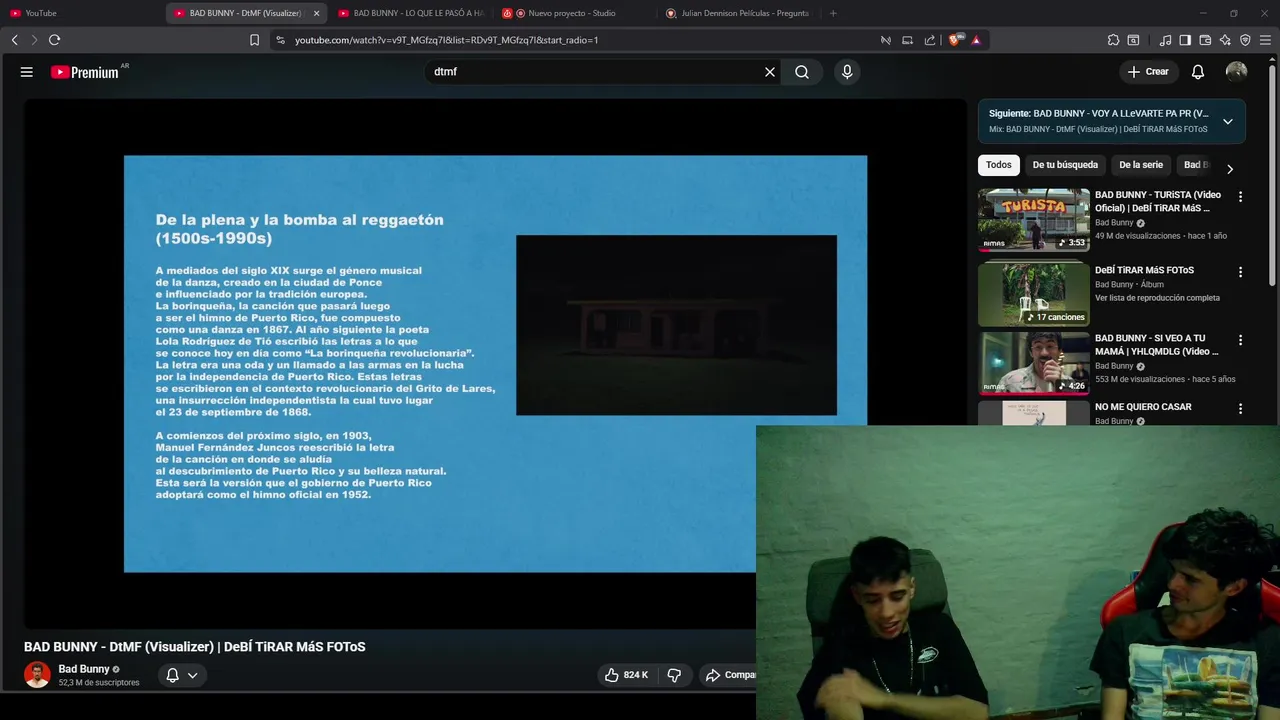Start voice search with microphone

pyautogui.click(x=847, y=72)
